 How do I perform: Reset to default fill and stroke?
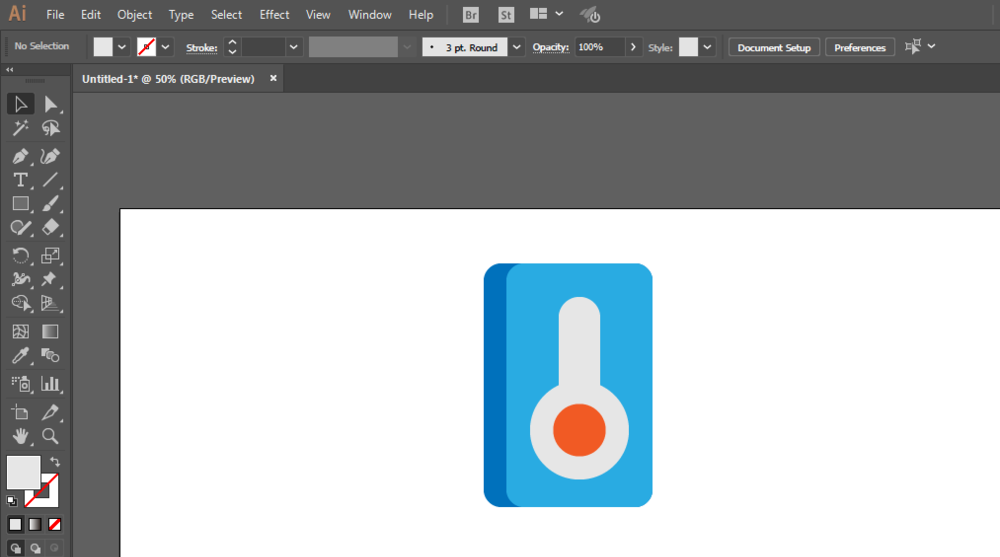(12, 501)
